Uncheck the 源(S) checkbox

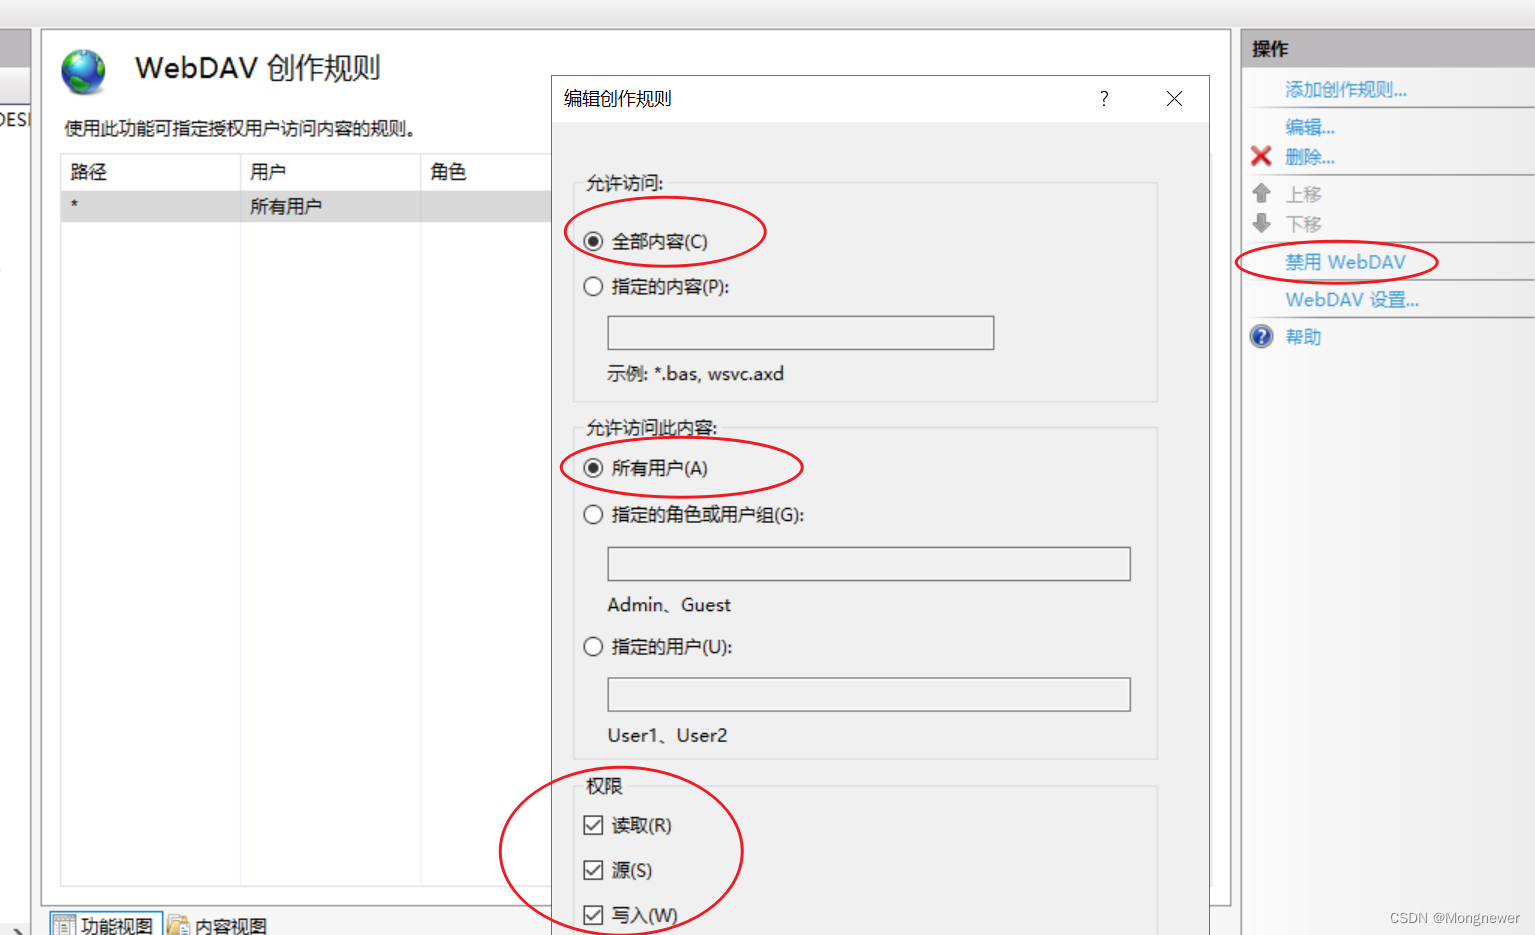593,869
